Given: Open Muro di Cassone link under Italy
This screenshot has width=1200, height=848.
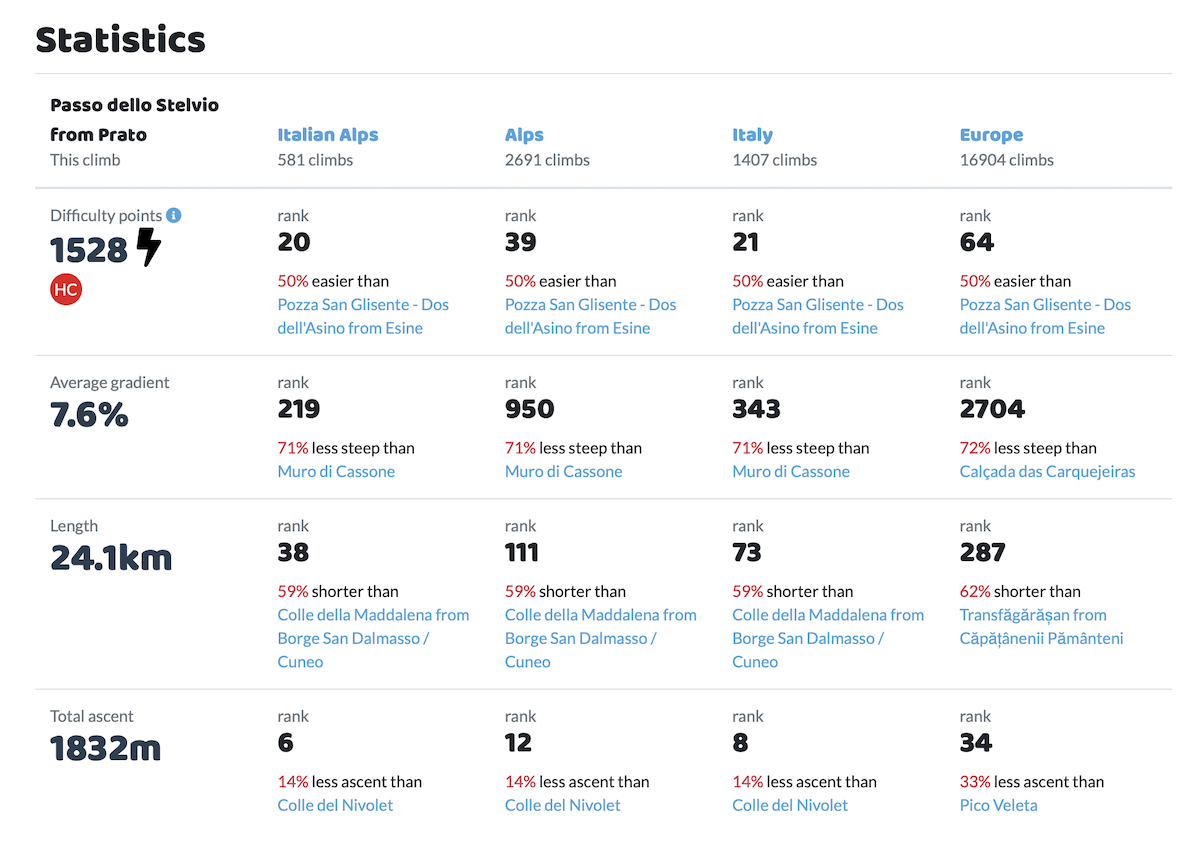Looking at the screenshot, I should (791, 471).
